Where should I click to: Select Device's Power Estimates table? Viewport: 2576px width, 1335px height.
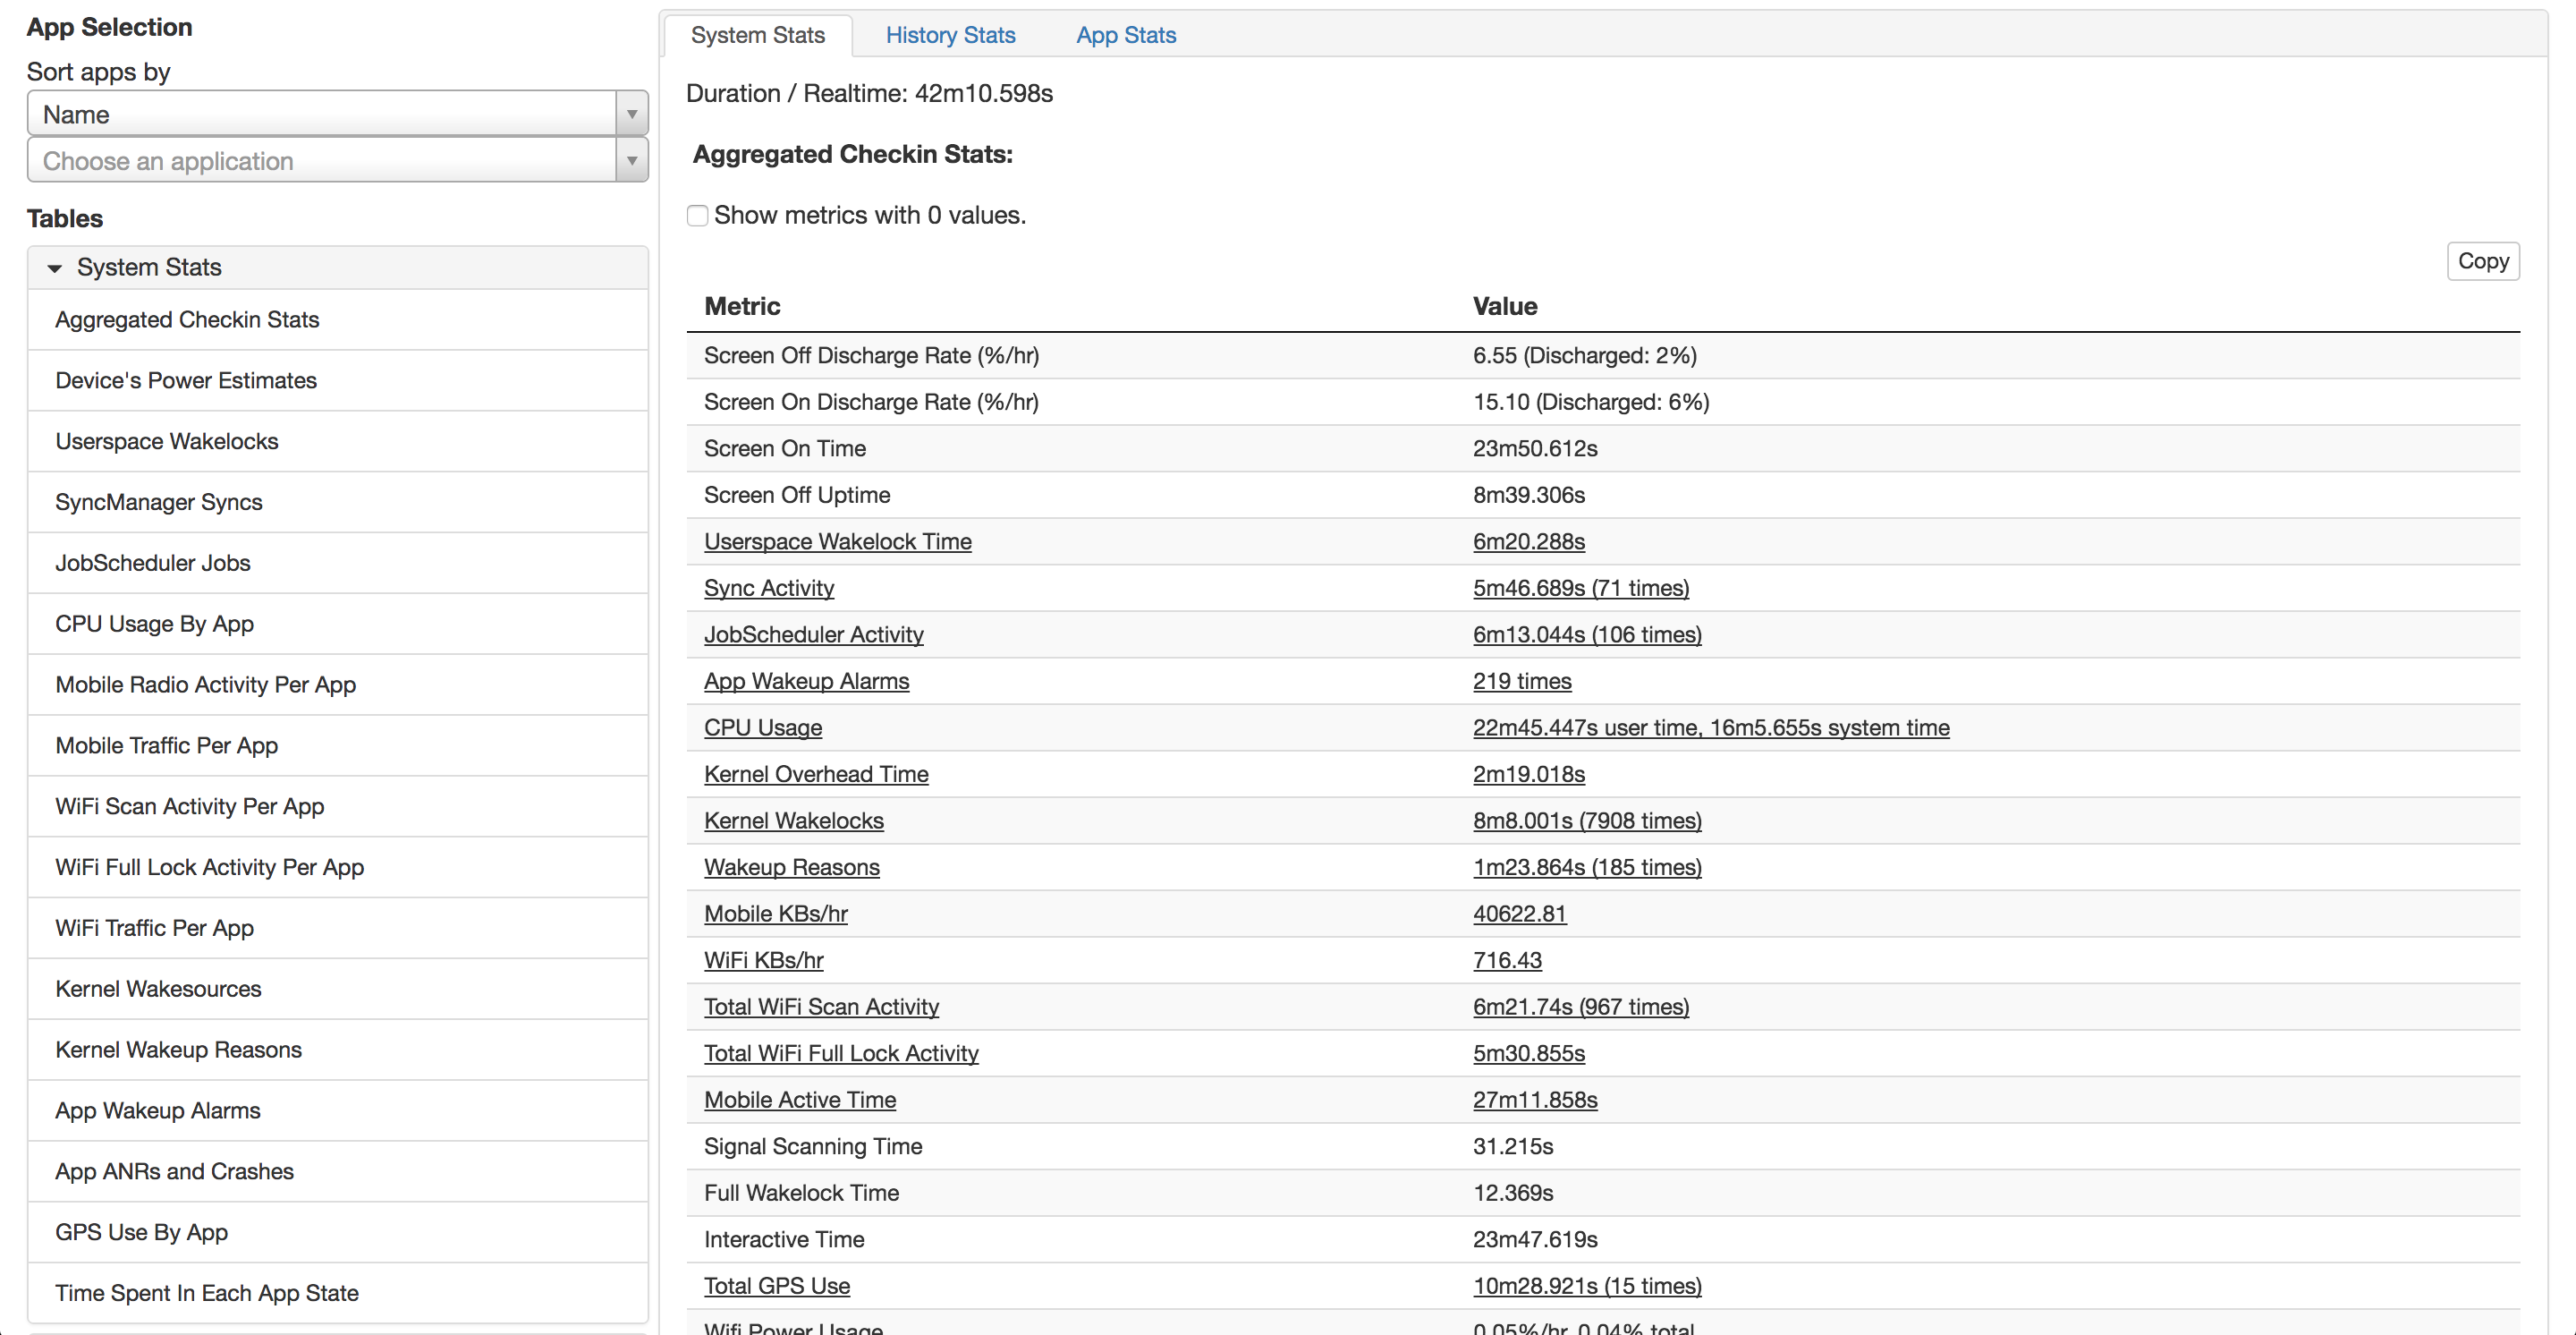186,380
